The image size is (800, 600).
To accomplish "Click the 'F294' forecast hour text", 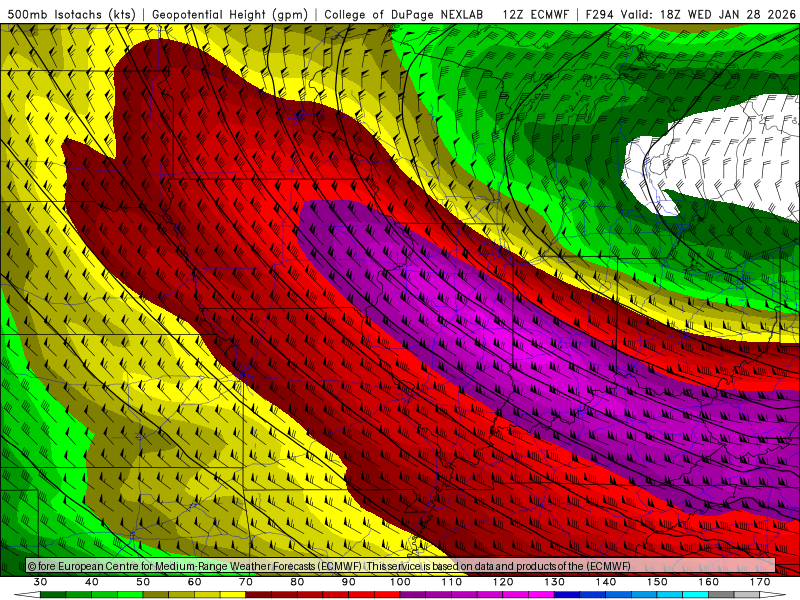I will coord(599,14).
